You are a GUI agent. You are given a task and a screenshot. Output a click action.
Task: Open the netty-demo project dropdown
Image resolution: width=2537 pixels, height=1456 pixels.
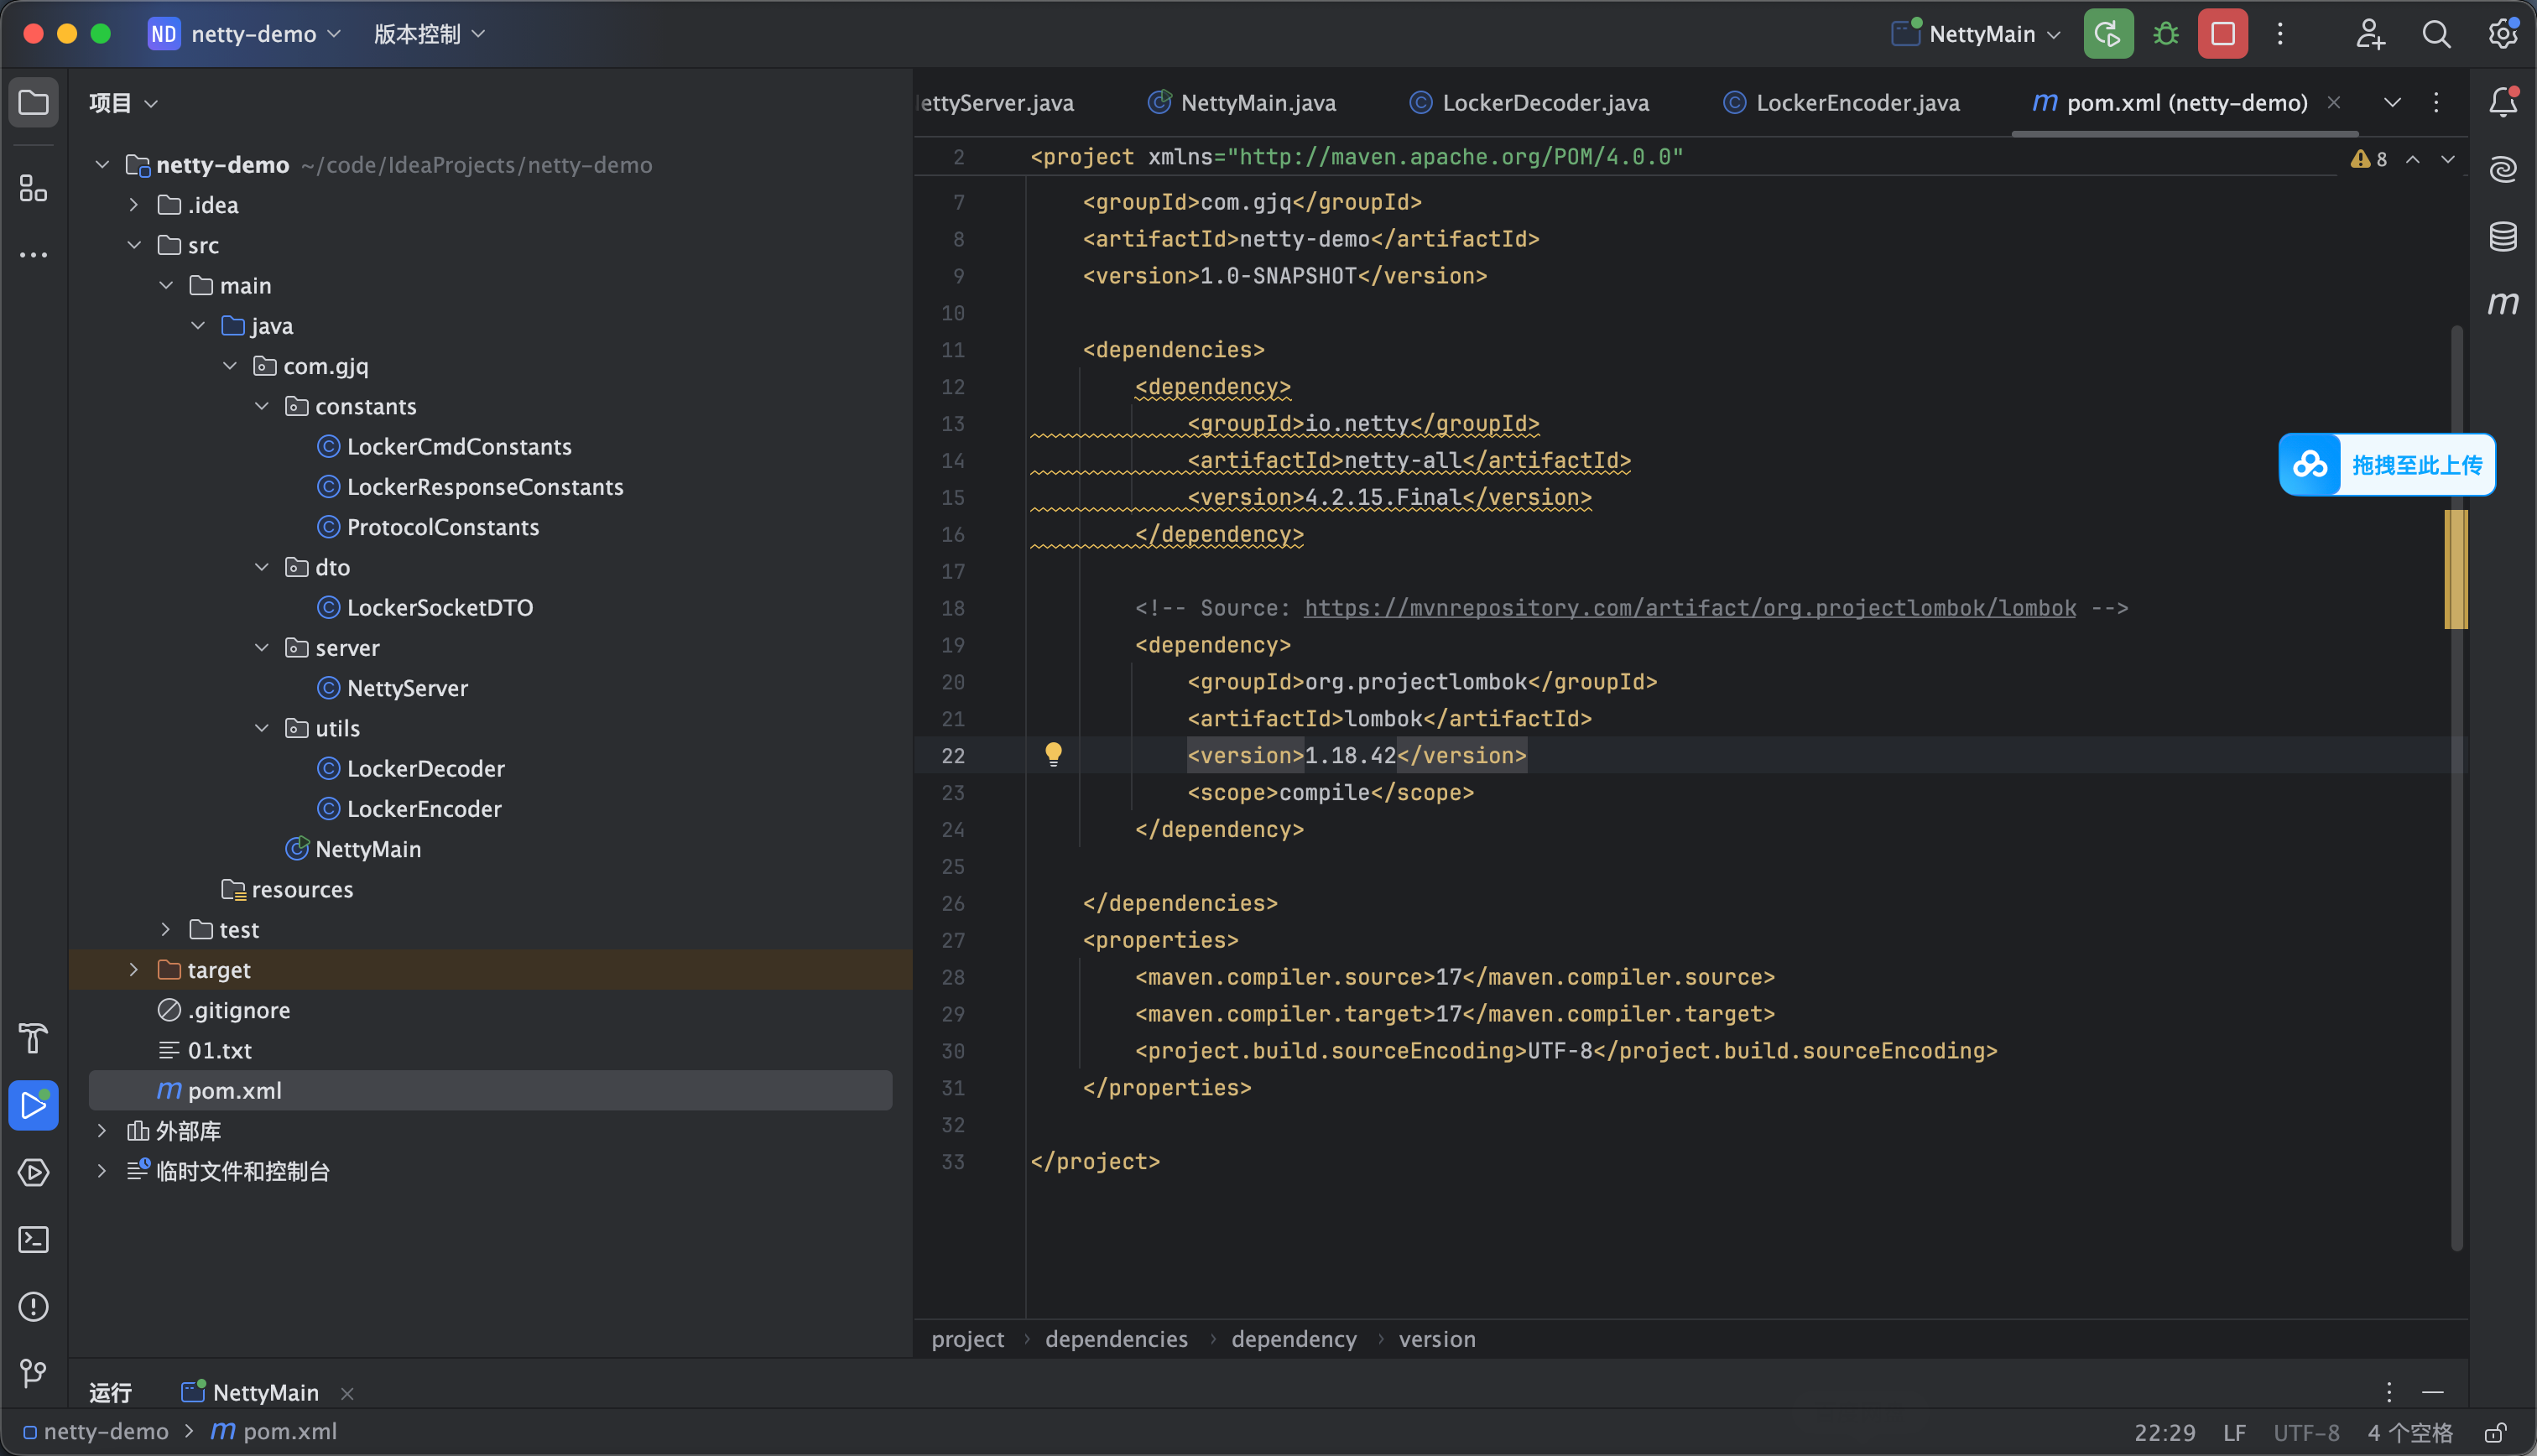[x=245, y=34]
